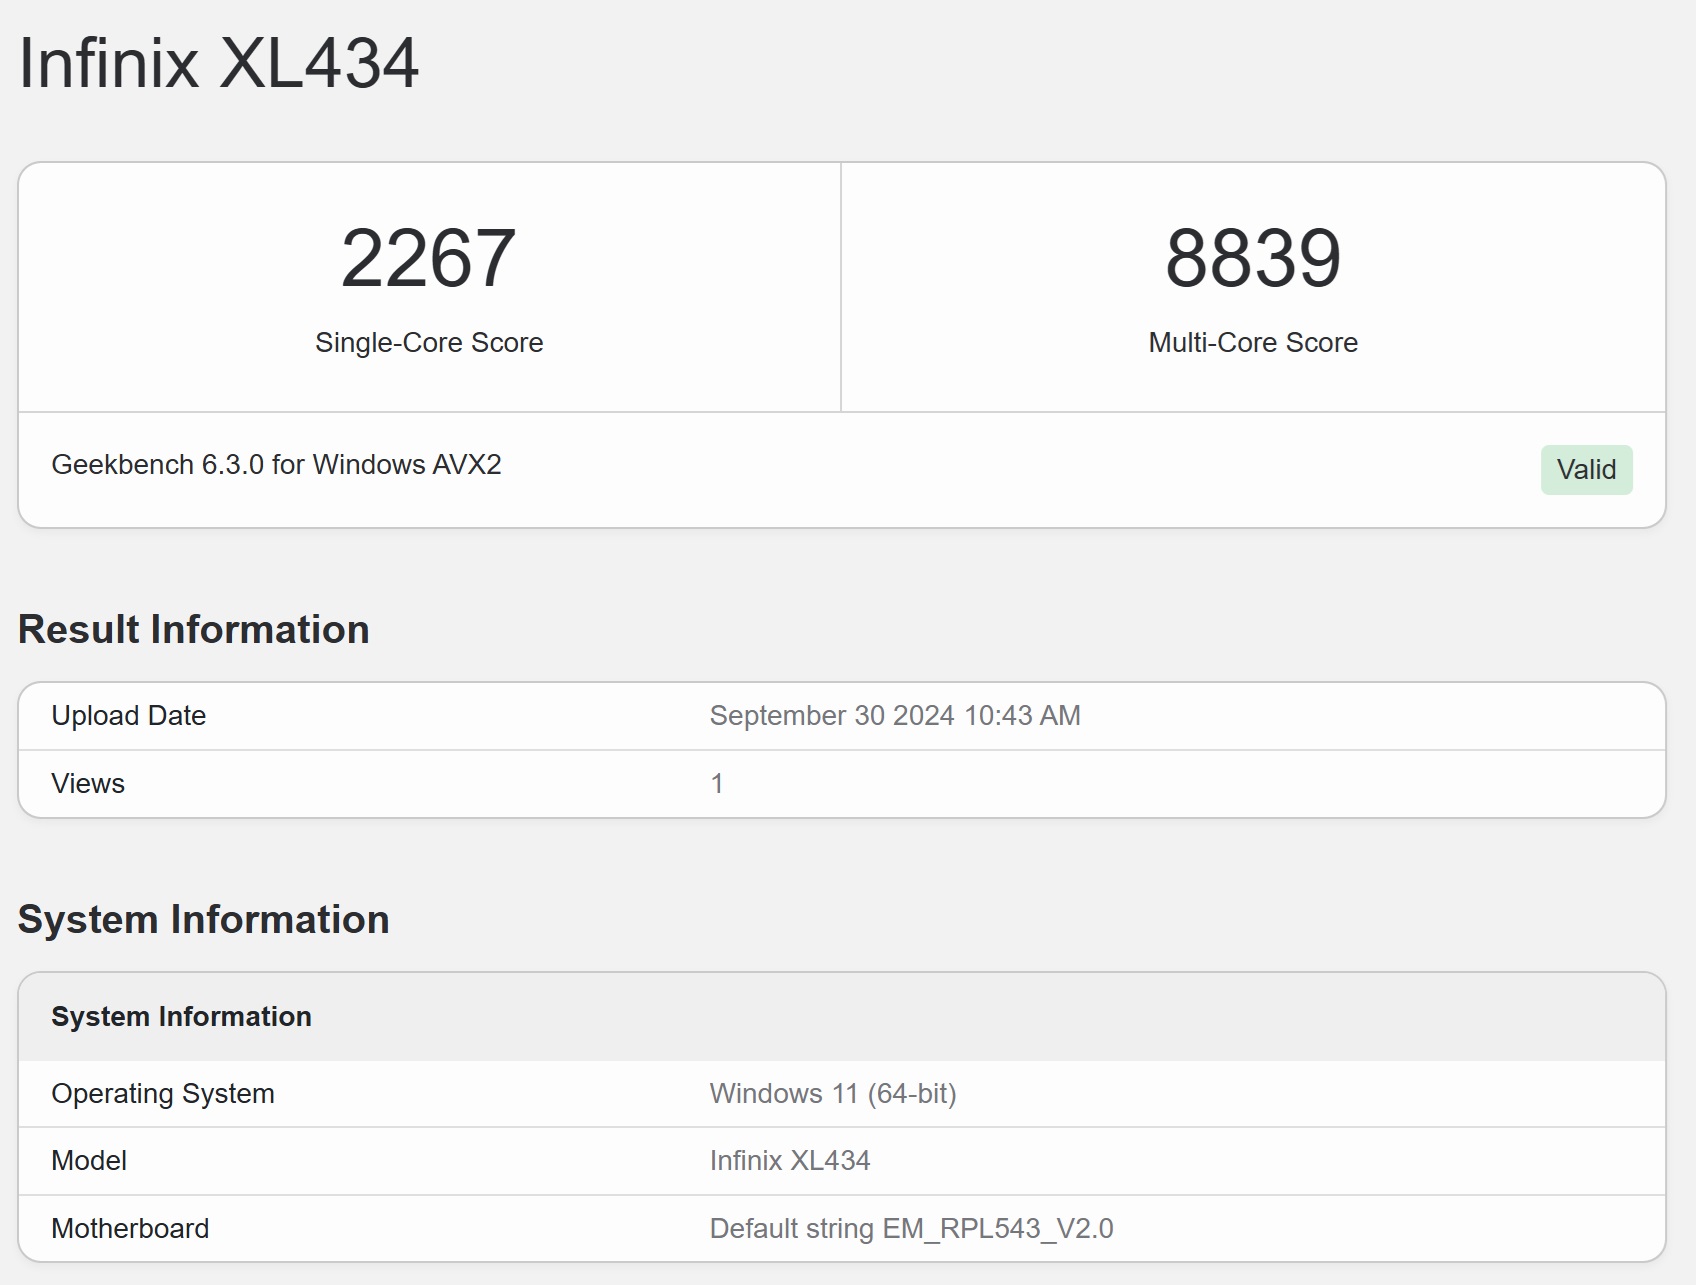Select the Views row label
Screen dimensions: 1696x1285
pos(88,784)
